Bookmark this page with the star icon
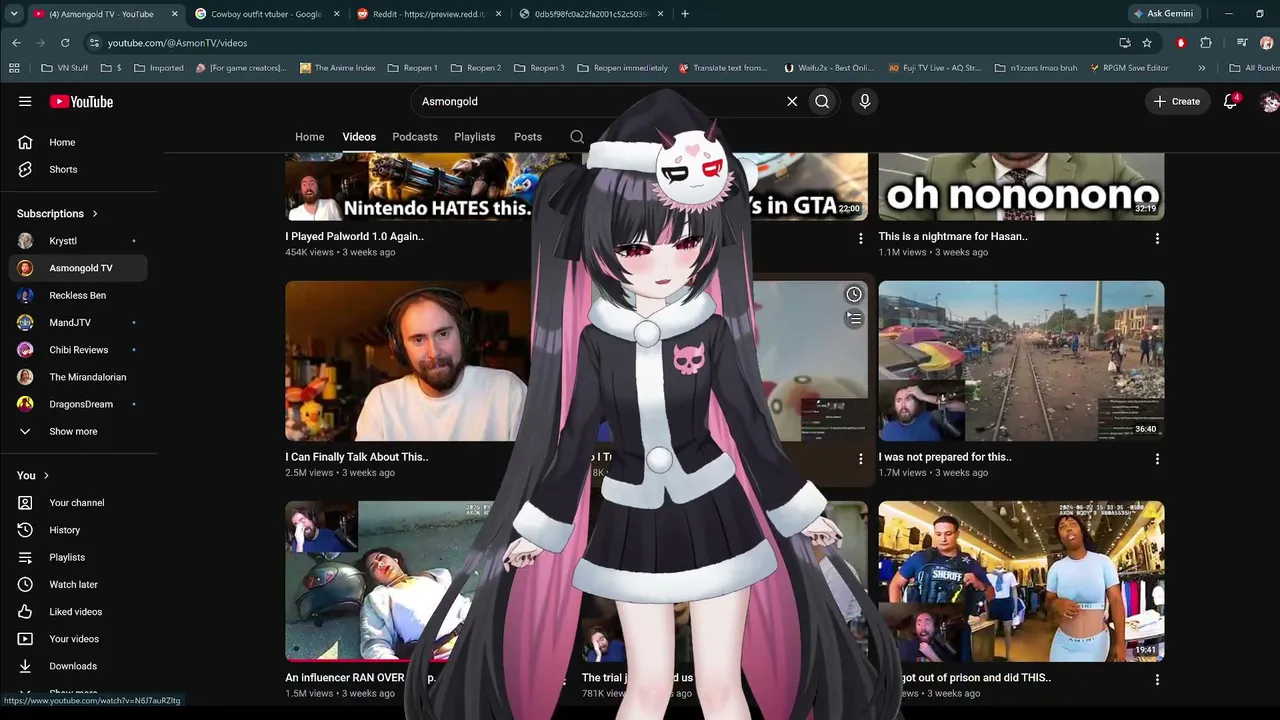This screenshot has height=720, width=1280. click(x=1147, y=43)
